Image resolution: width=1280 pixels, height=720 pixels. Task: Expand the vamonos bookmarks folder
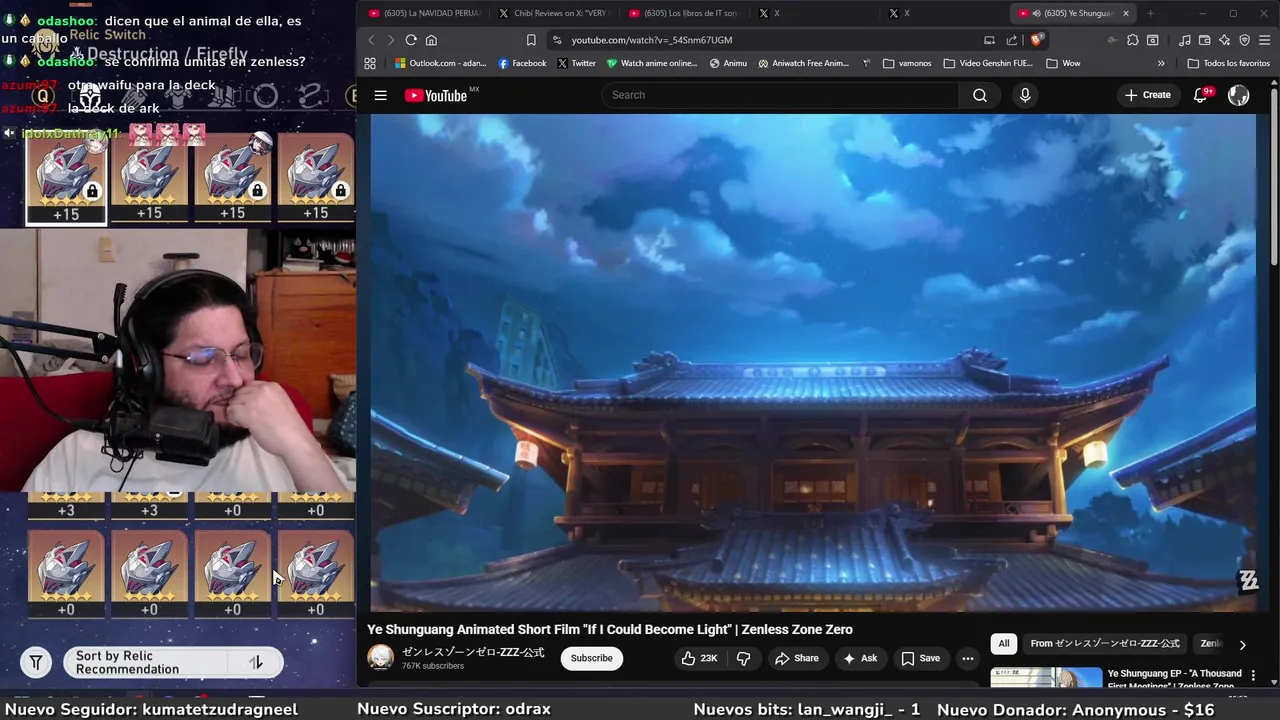point(907,63)
